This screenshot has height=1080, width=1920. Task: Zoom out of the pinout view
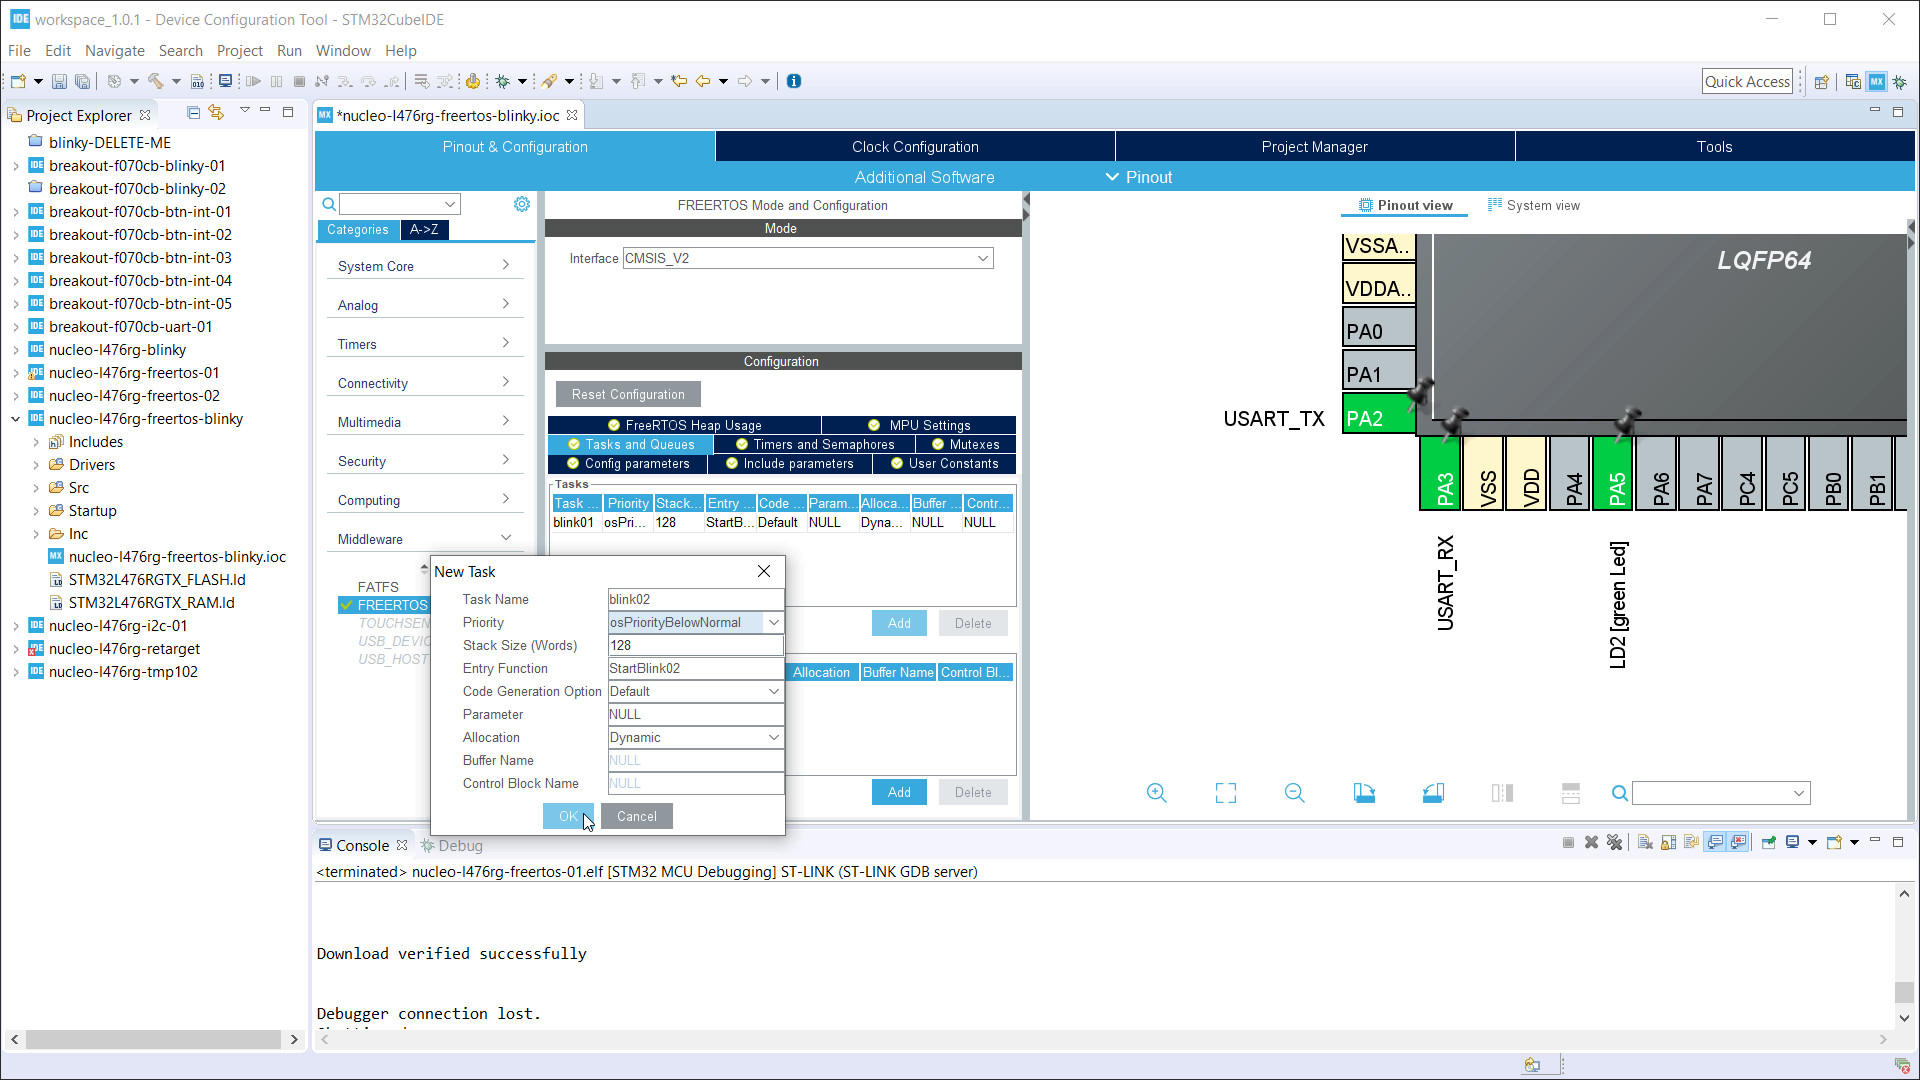1295,793
